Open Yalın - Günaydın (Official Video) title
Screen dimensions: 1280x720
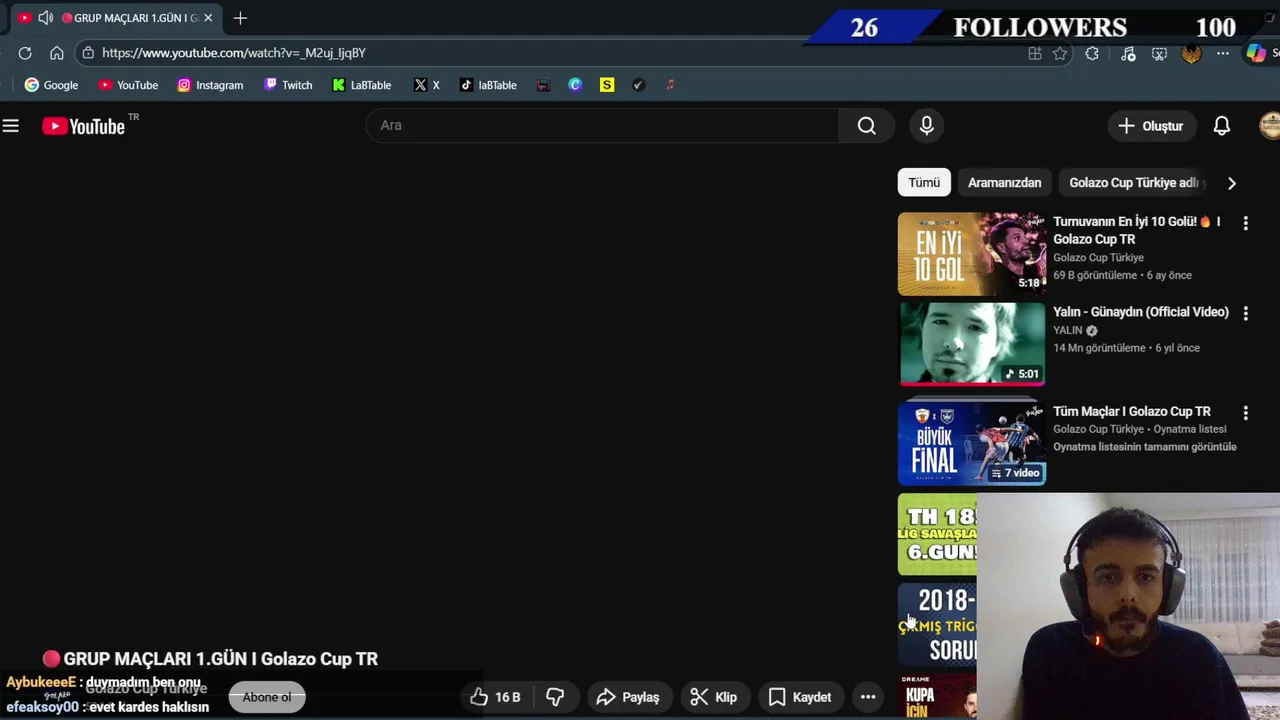1141,312
